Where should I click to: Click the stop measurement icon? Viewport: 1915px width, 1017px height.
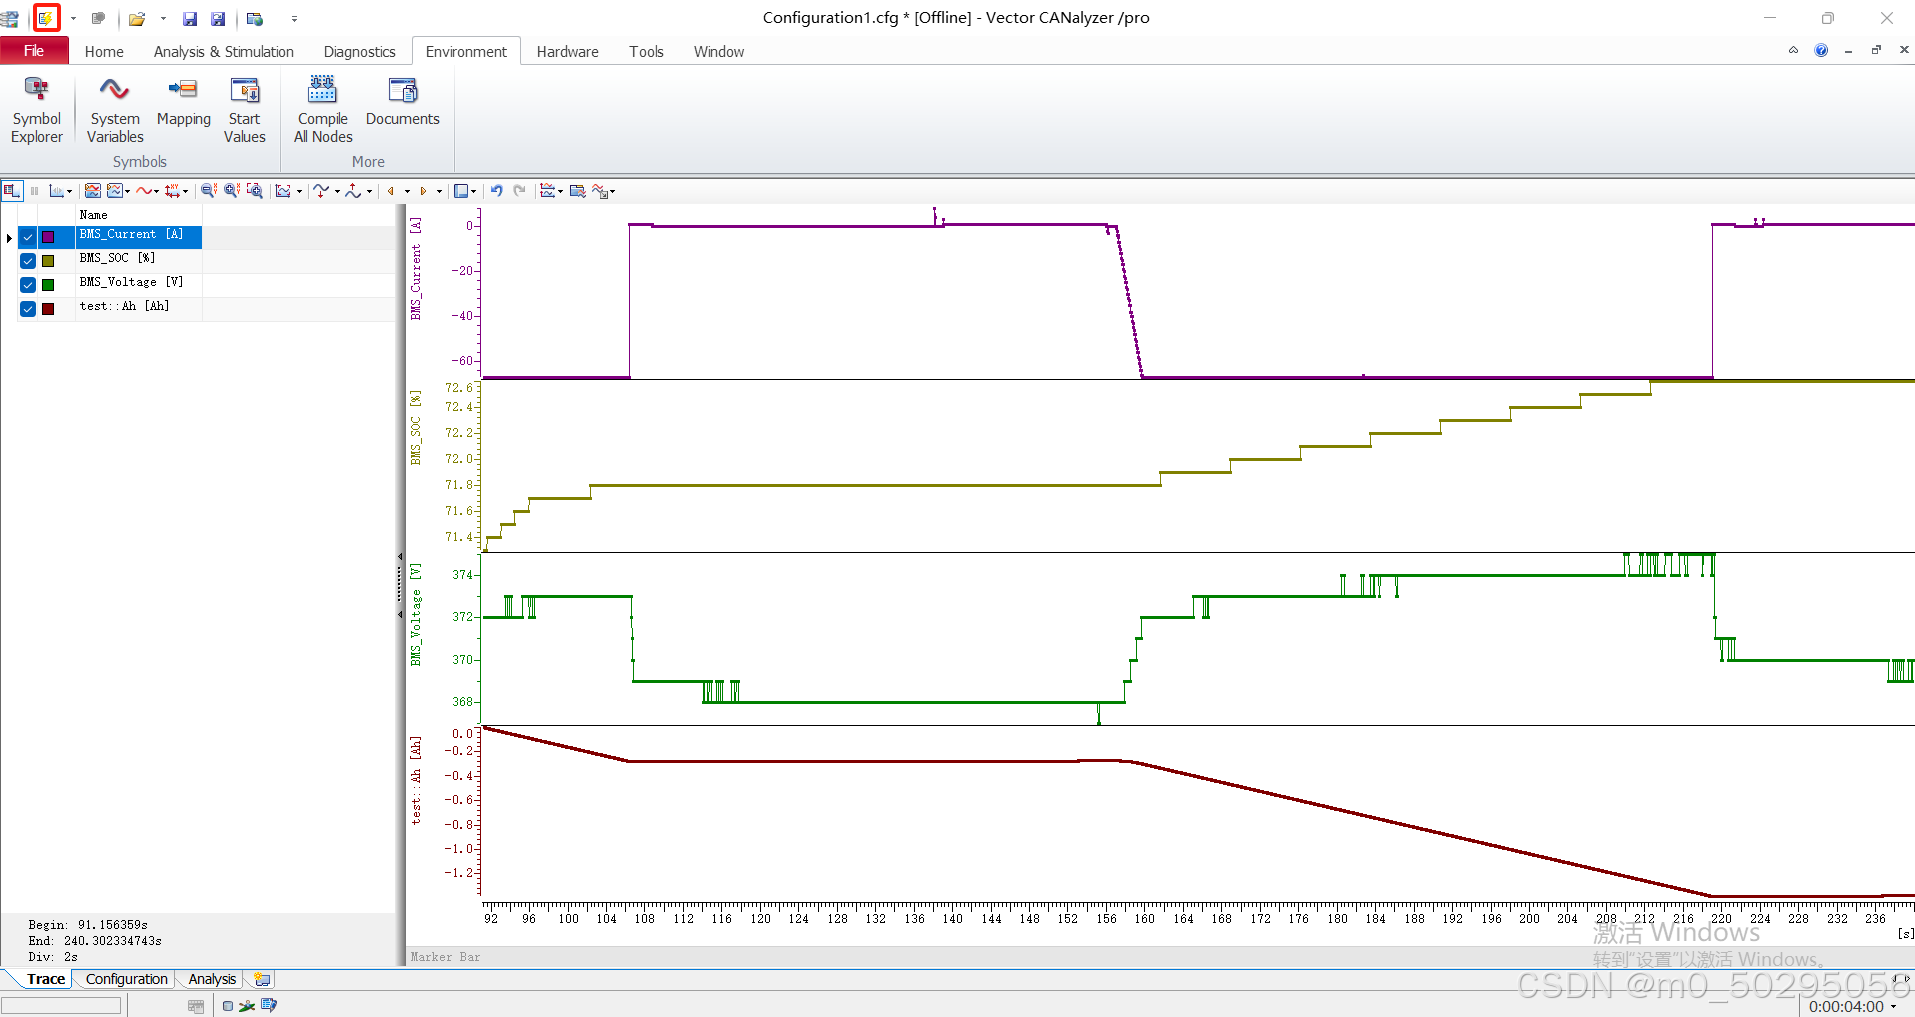click(98, 18)
